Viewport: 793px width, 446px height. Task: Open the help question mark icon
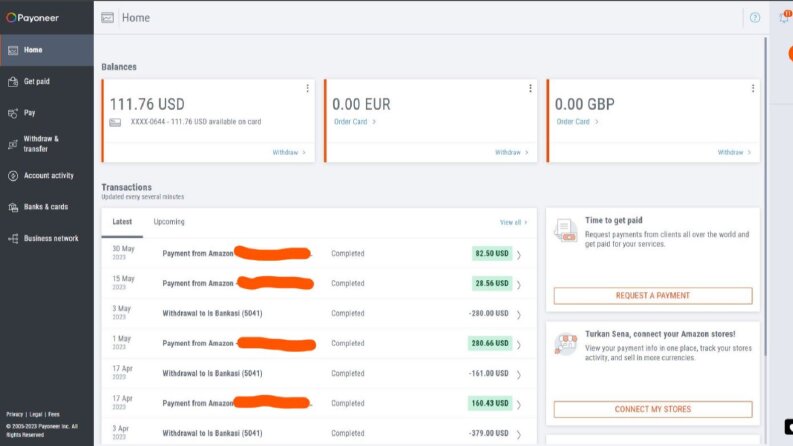[x=755, y=18]
